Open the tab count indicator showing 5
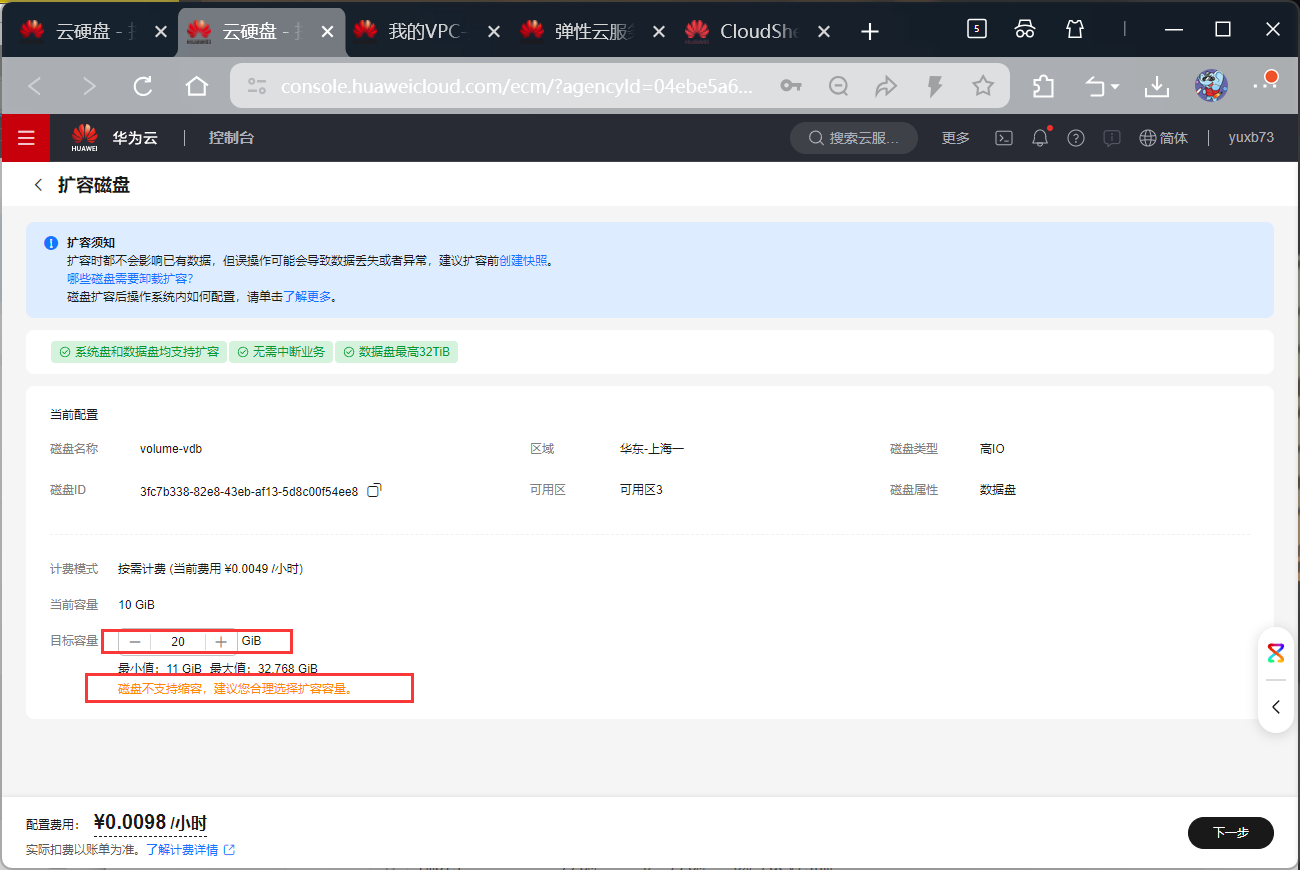Image resolution: width=1300 pixels, height=870 pixels. 977,30
